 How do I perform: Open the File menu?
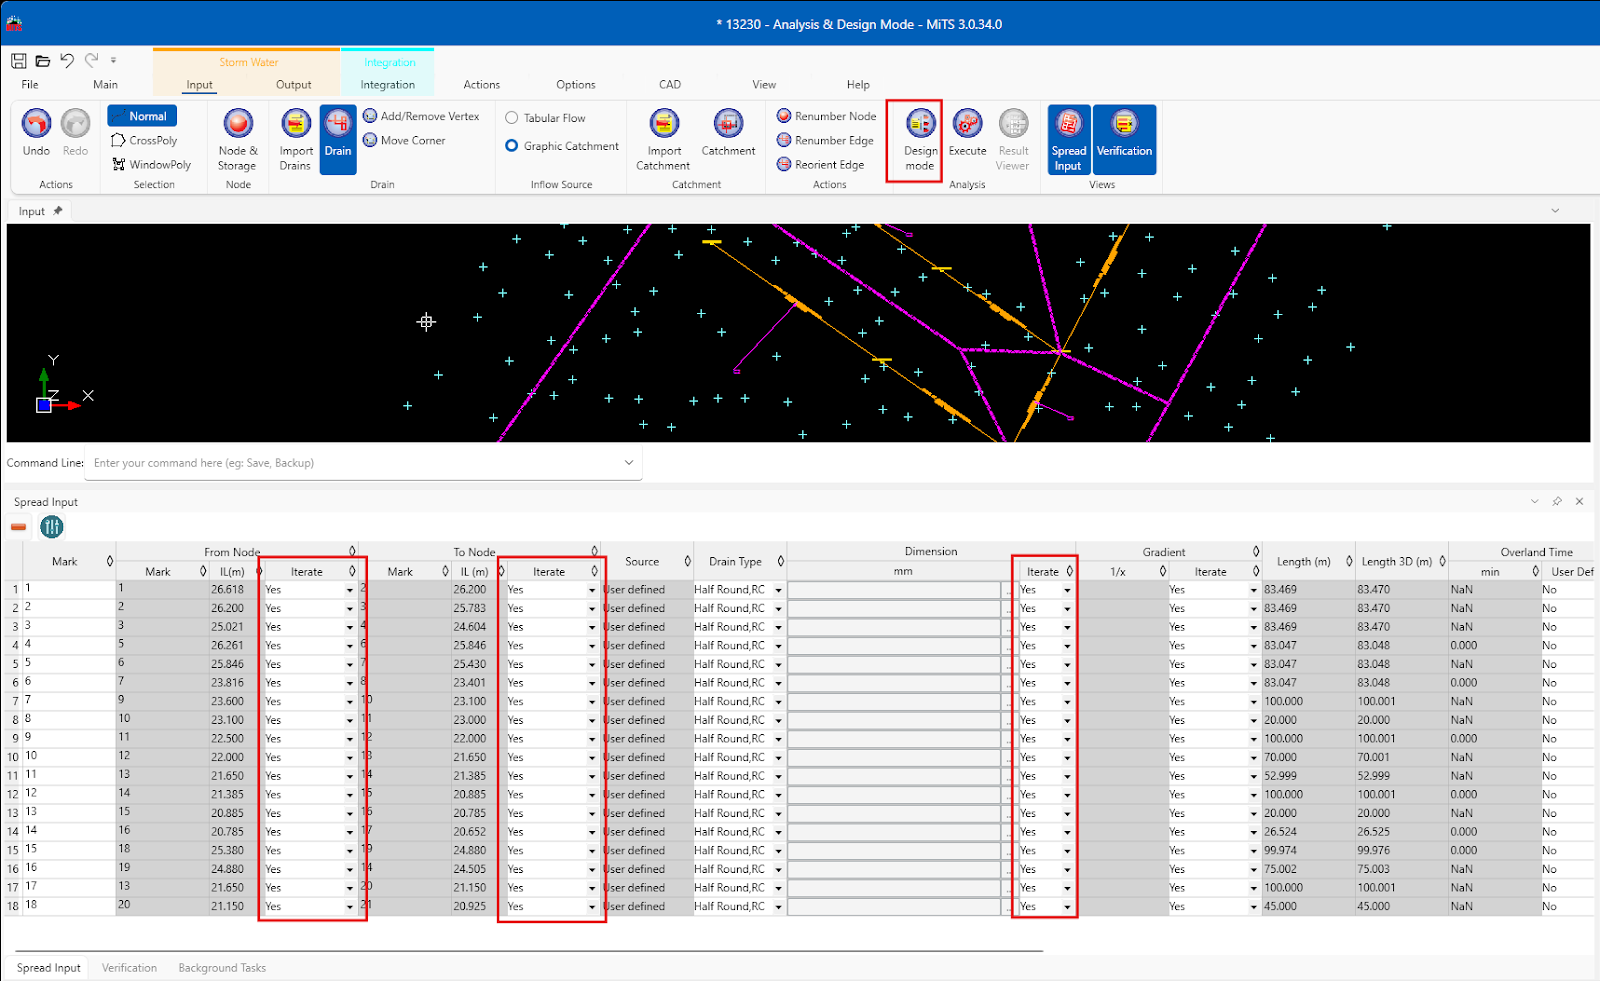pyautogui.click(x=30, y=85)
